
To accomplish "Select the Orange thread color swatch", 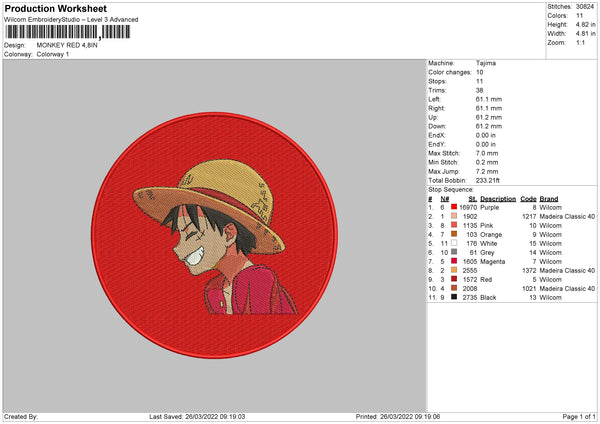I will (454, 234).
